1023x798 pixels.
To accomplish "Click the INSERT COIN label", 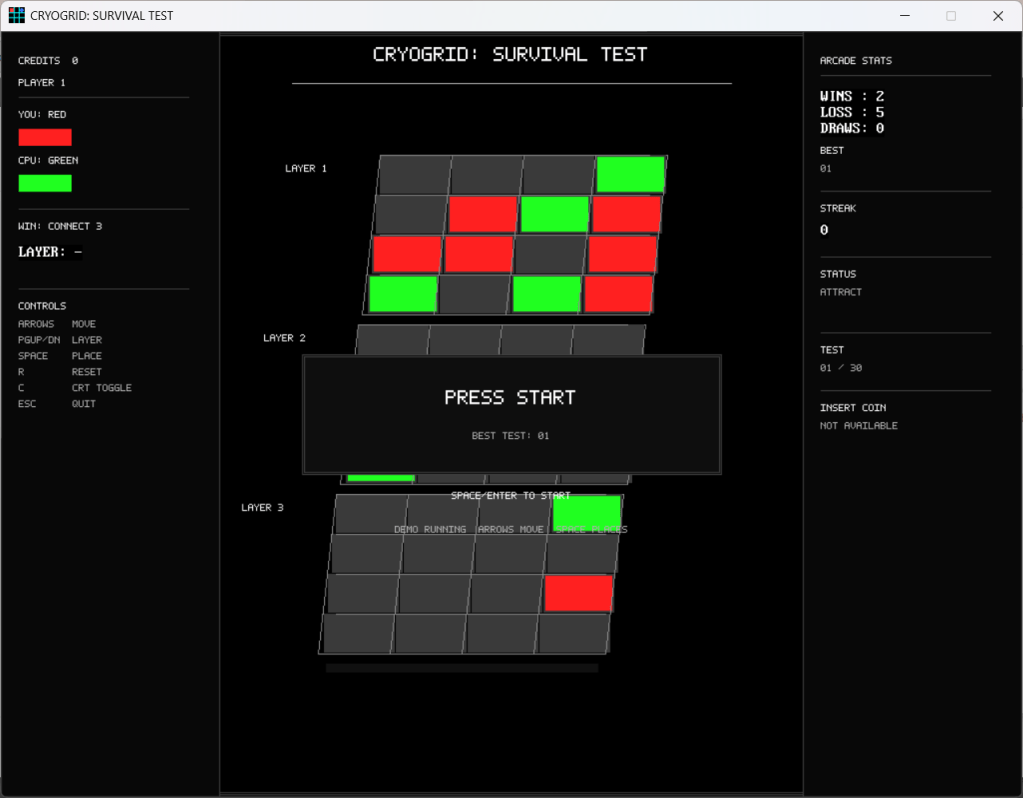I will pyautogui.click(x=852, y=408).
